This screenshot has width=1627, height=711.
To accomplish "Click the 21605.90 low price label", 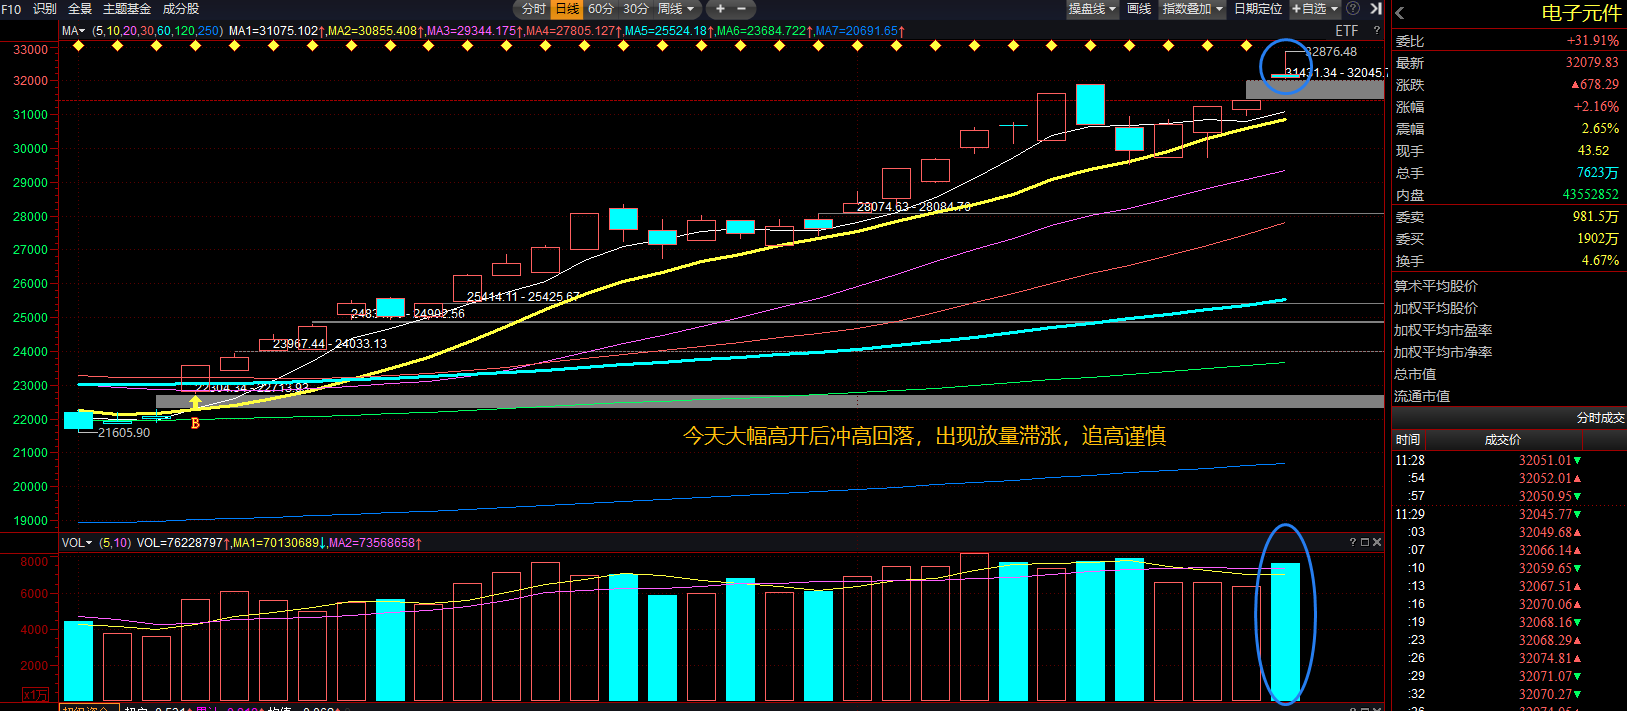I will (124, 433).
